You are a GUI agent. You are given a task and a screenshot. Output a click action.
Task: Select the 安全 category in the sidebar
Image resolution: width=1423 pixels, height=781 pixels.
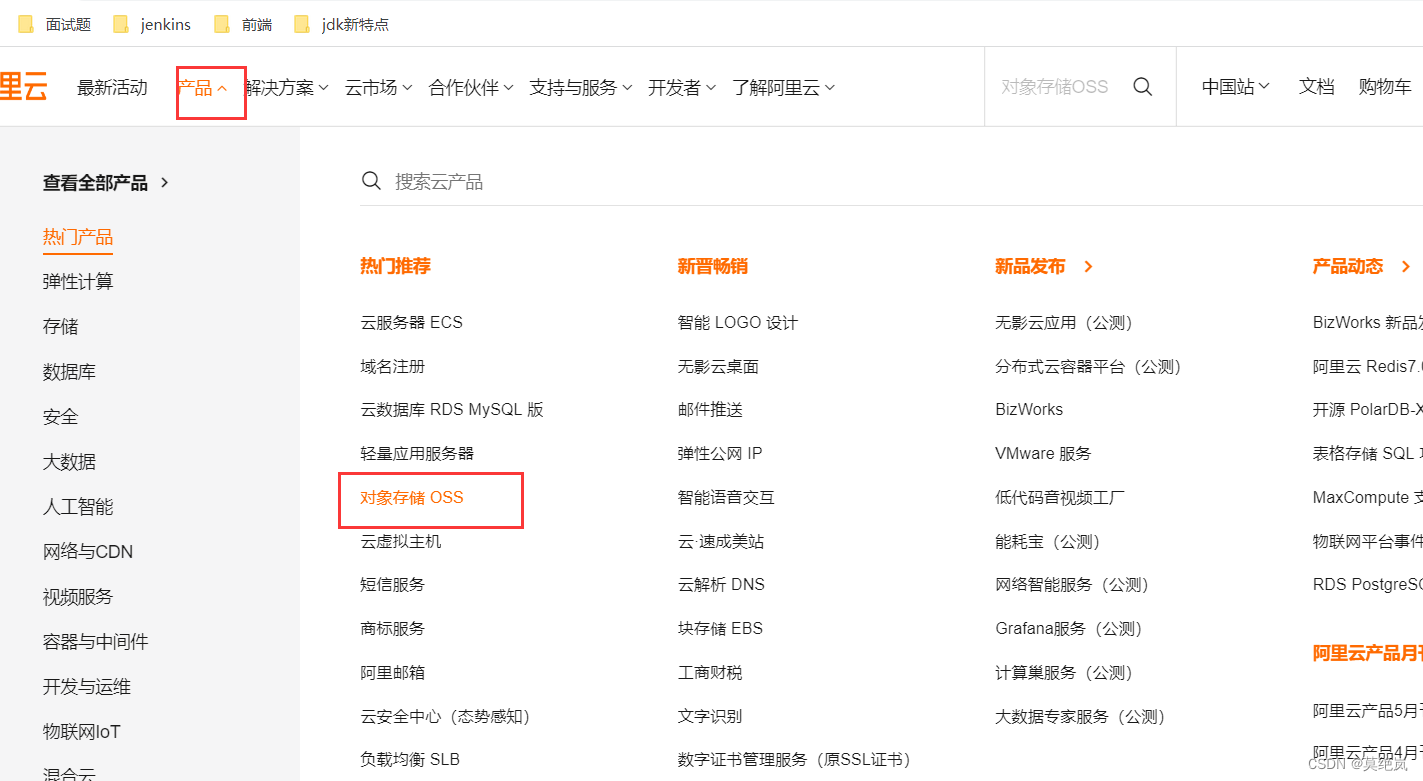tap(60, 417)
